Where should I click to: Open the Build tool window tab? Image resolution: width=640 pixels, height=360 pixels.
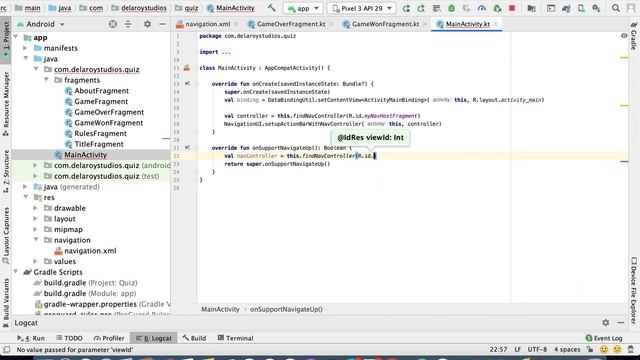point(194,338)
